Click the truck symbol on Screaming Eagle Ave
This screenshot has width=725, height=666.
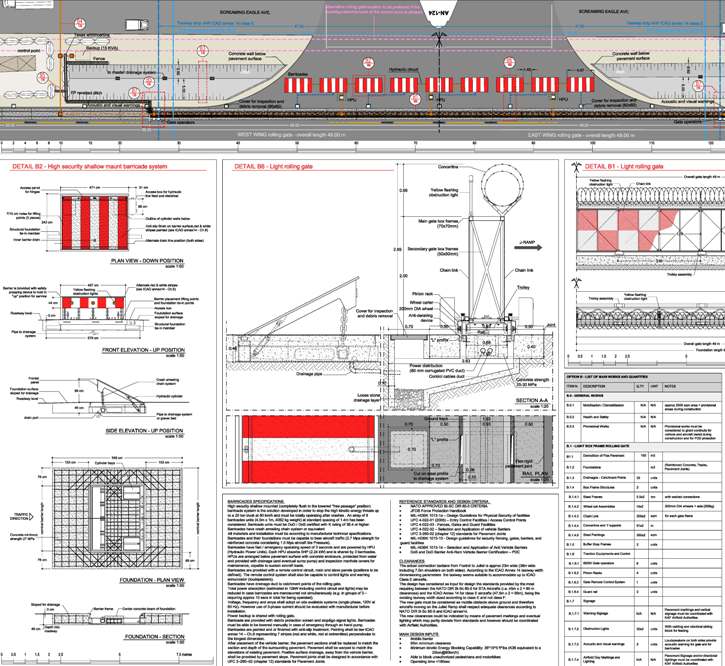click(x=137, y=25)
